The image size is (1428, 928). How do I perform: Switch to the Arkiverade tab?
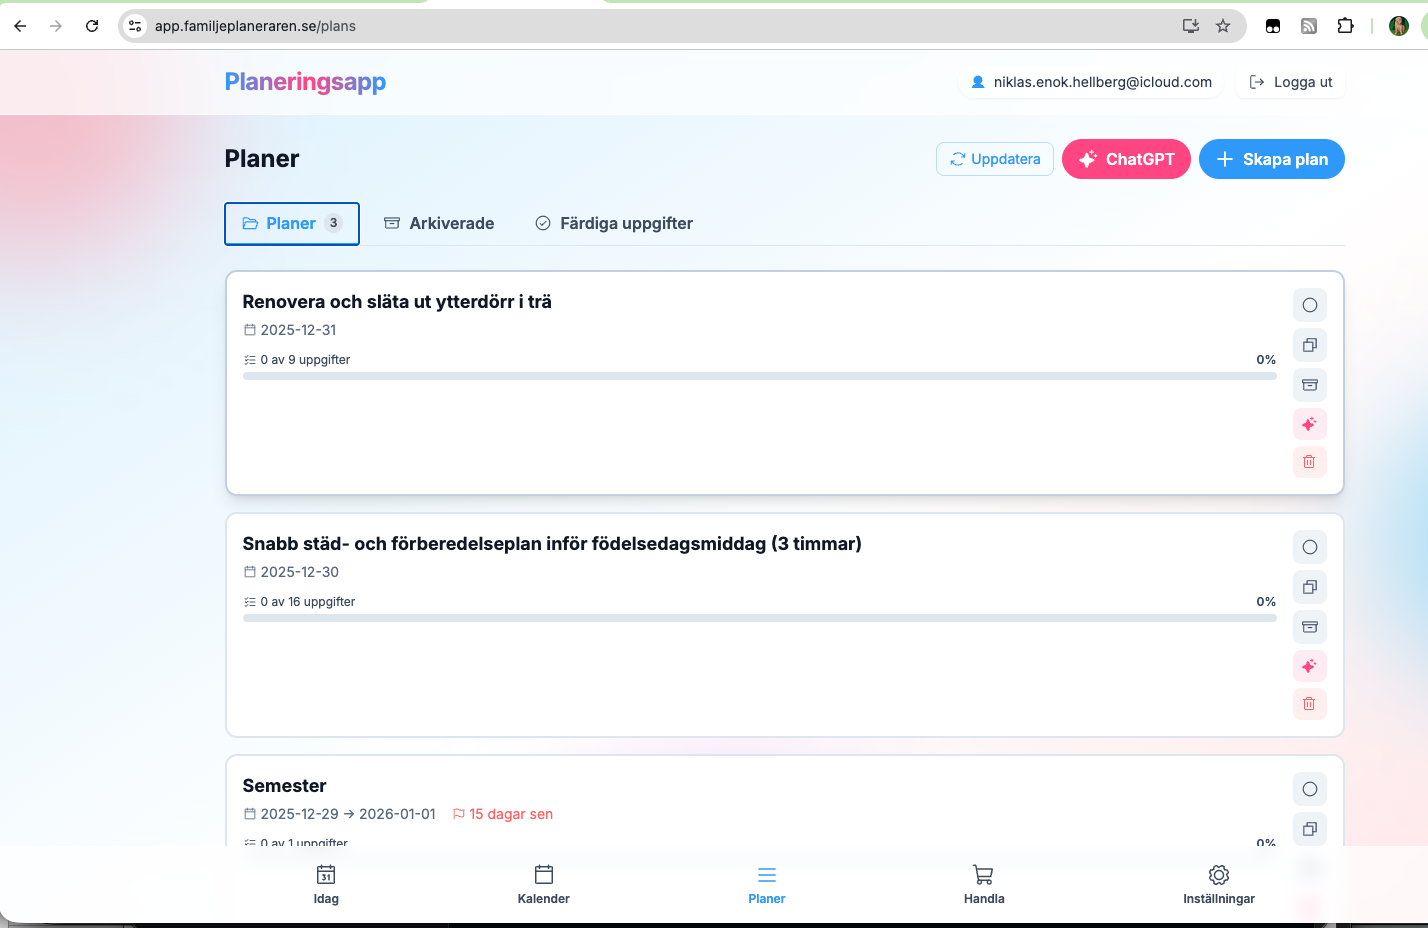(439, 223)
